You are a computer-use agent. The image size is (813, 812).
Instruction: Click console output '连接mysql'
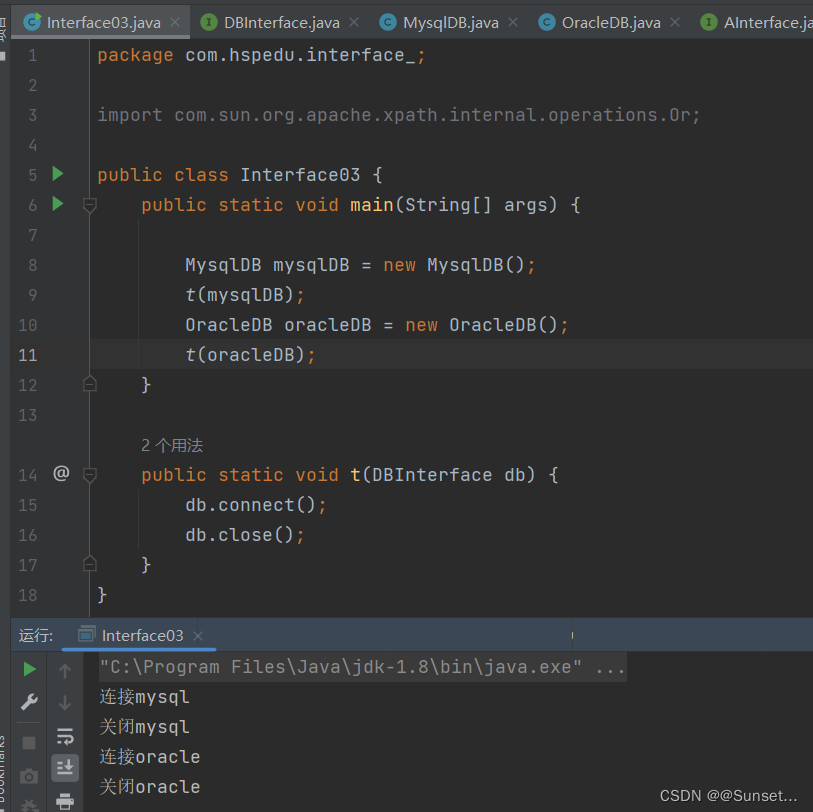pos(144,697)
